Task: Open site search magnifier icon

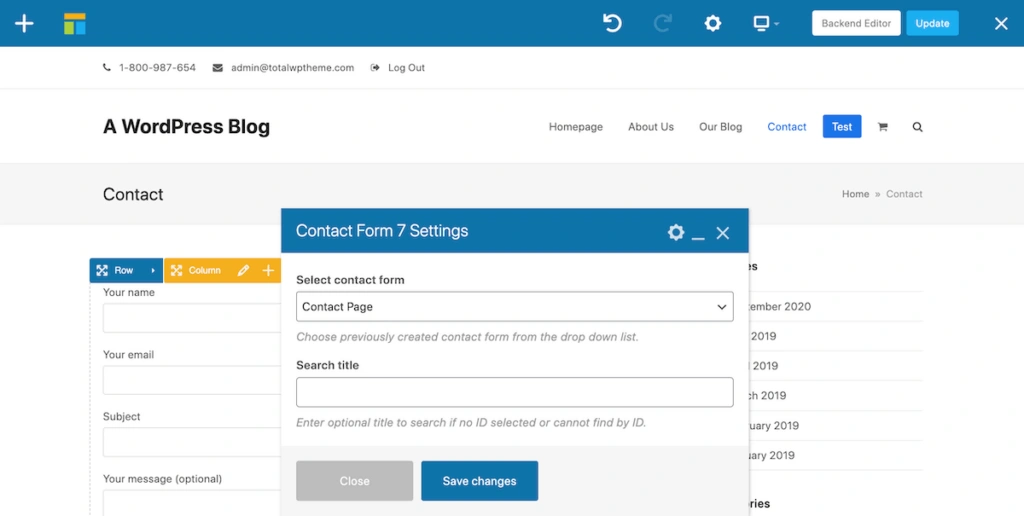Action: pyautogui.click(x=917, y=127)
